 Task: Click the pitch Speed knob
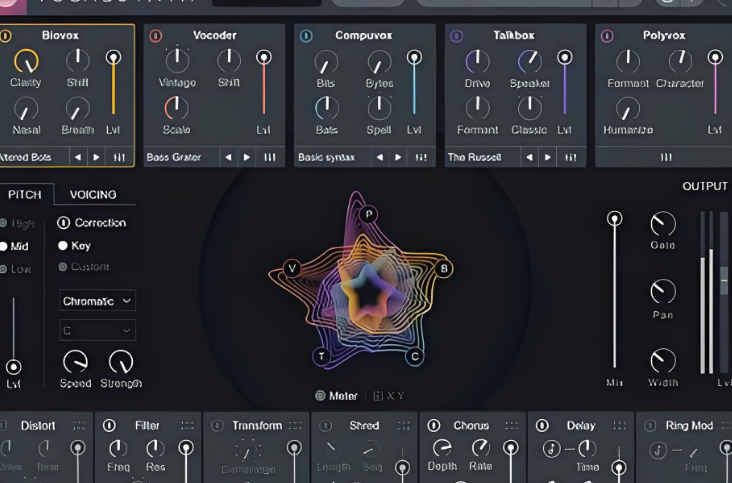click(75, 362)
